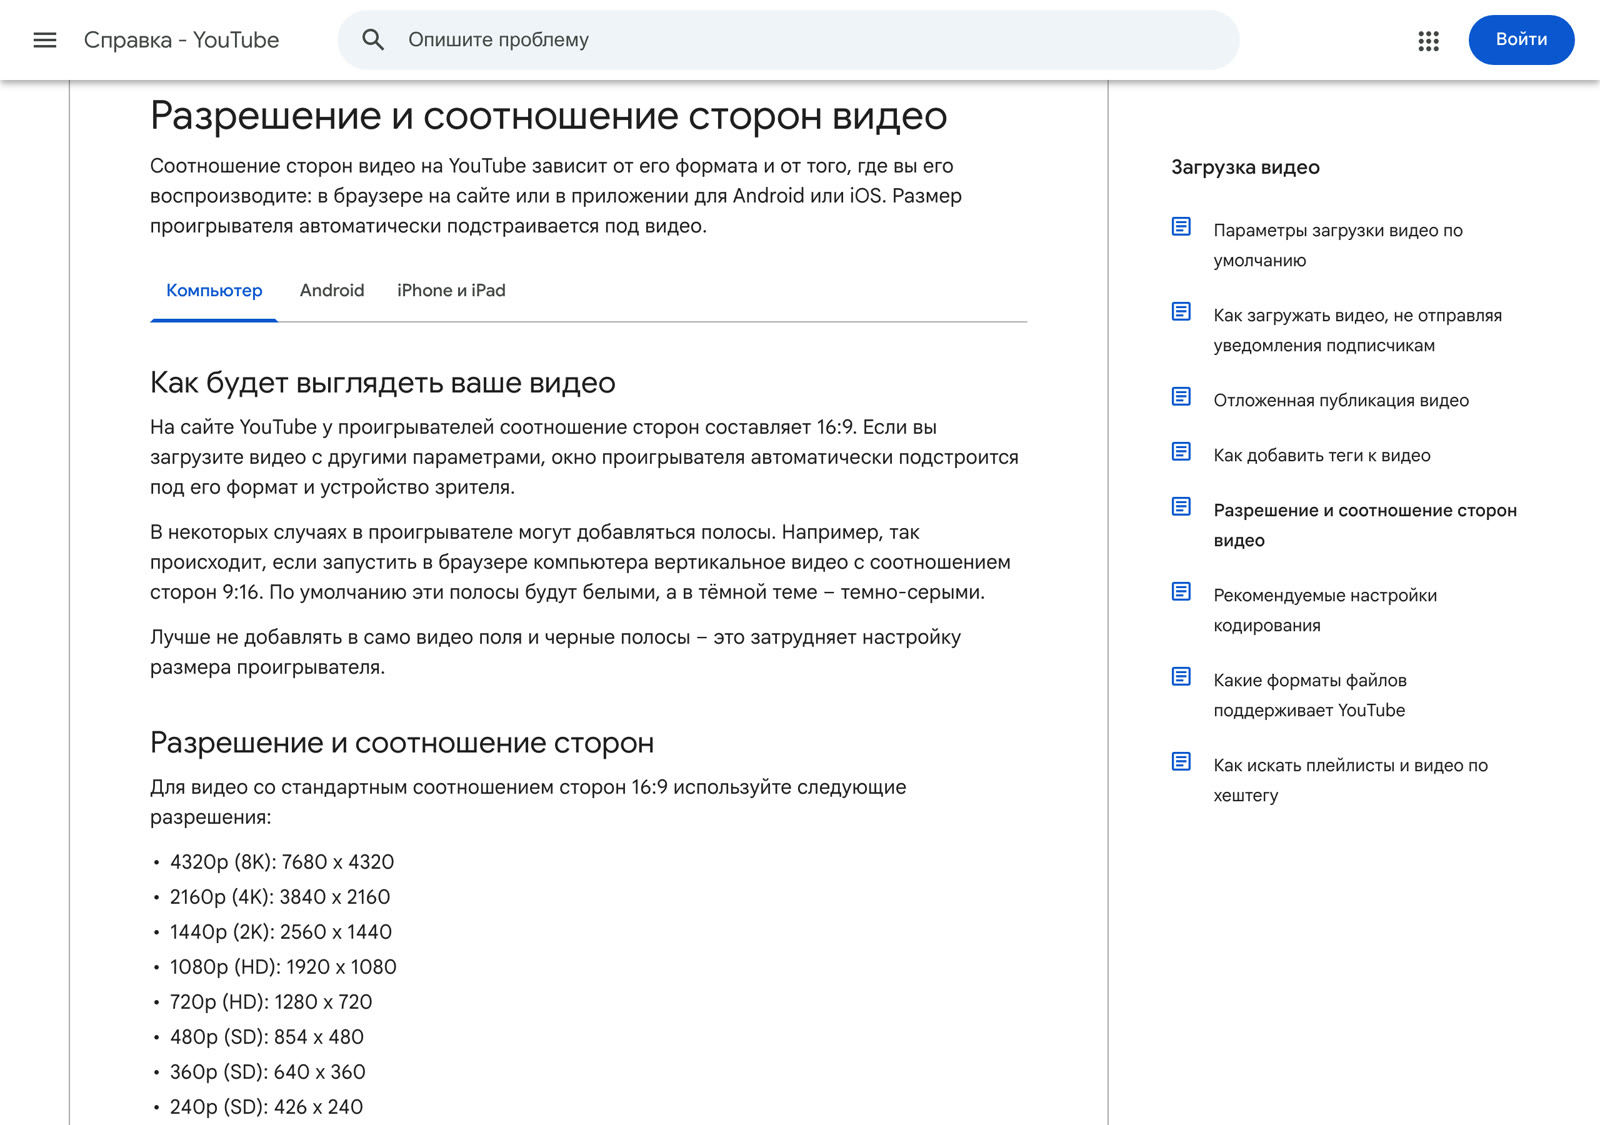Click heading 'Разрешение и соотношение сторон'
The image size is (1600, 1125).
[x=402, y=743]
